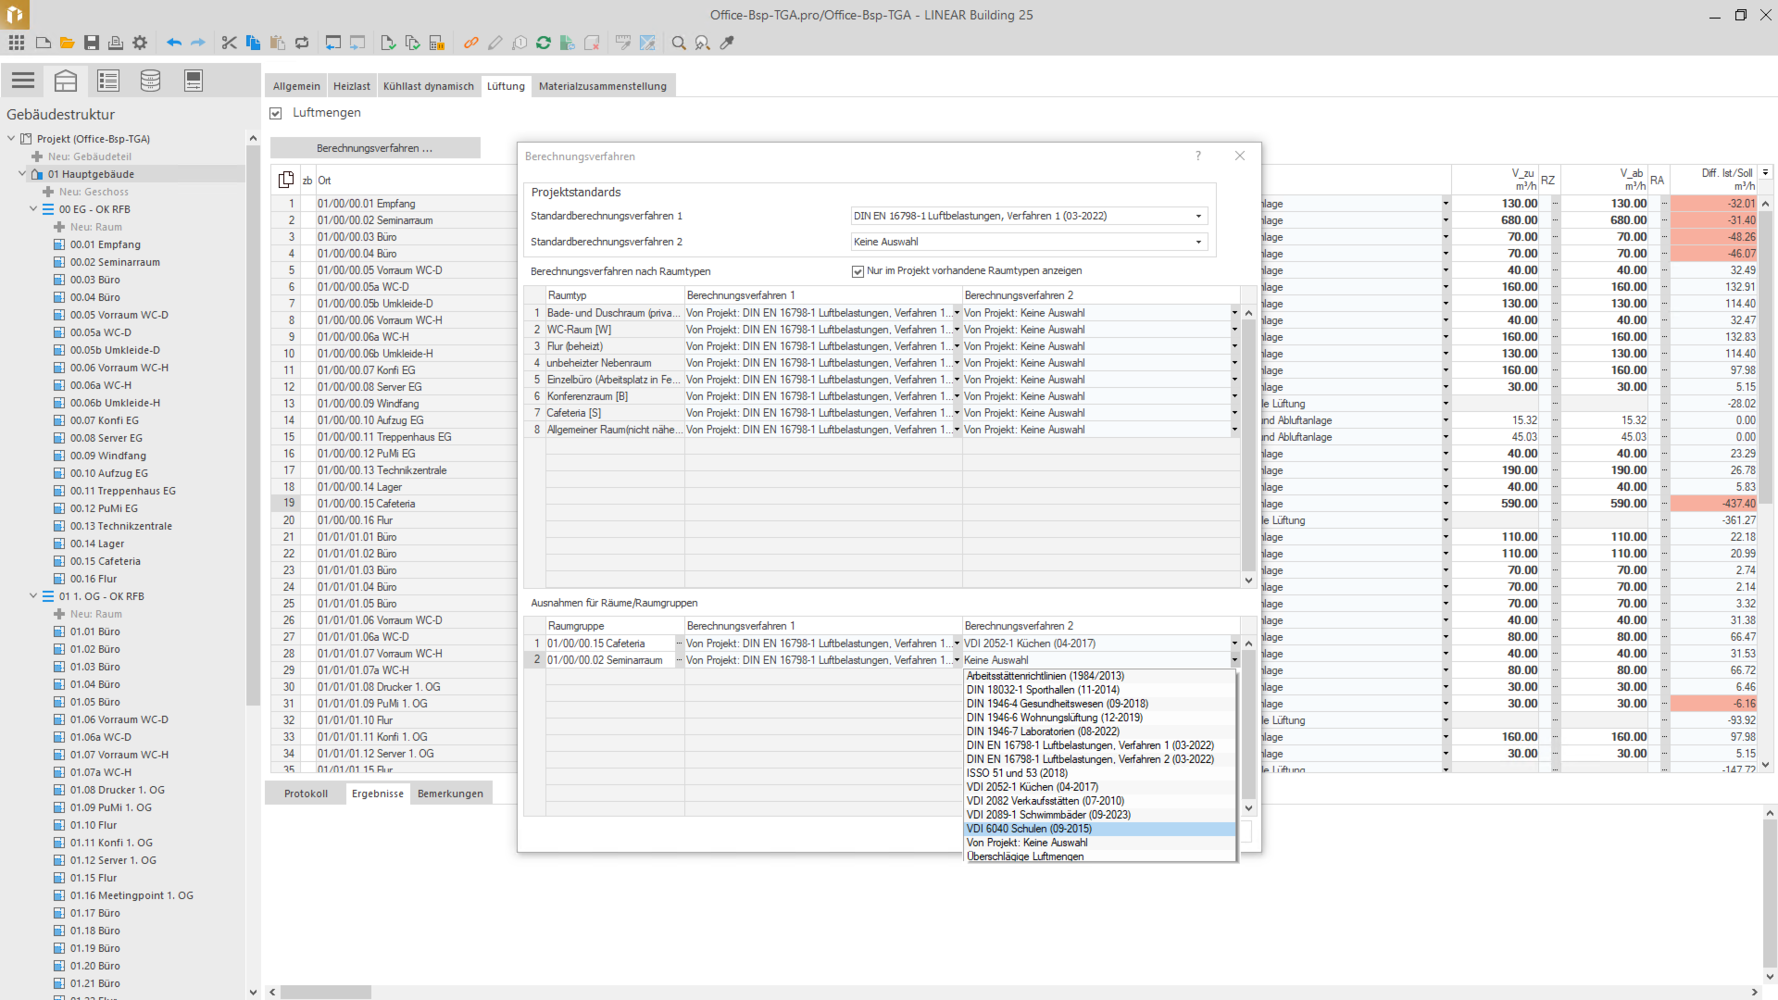Switch to the building structure view icon
Screen dimensions: 1778x1000
pos(65,80)
